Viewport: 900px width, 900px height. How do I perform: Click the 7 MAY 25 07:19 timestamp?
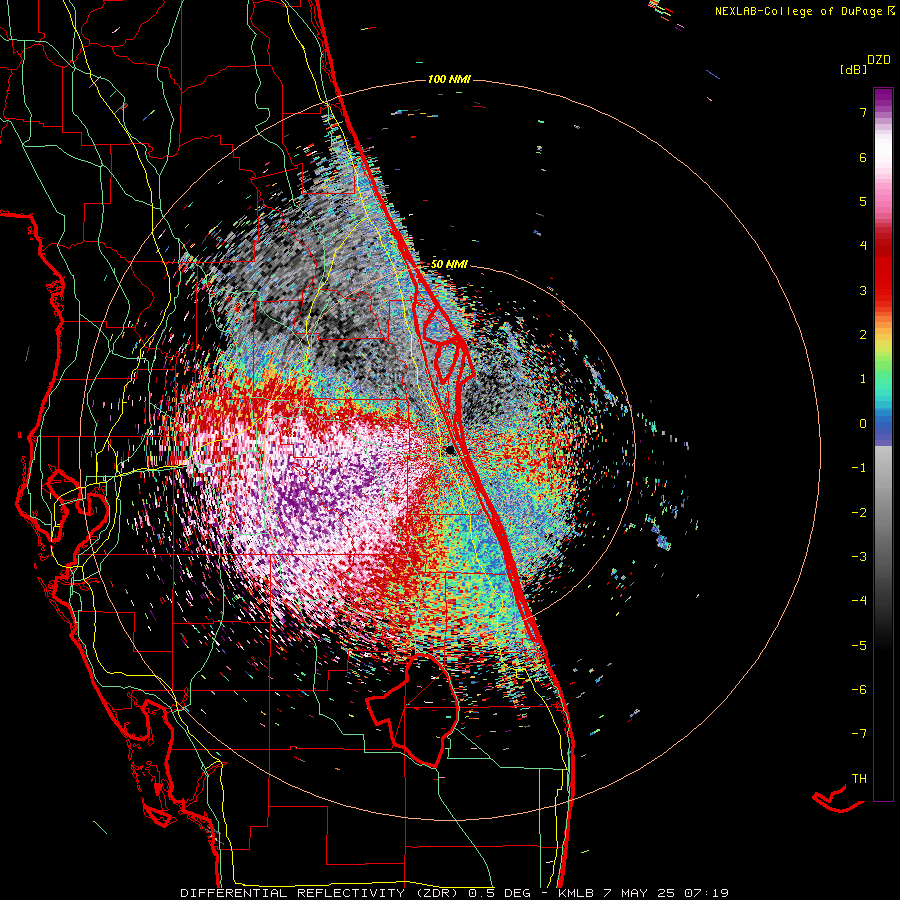[x=666, y=893]
